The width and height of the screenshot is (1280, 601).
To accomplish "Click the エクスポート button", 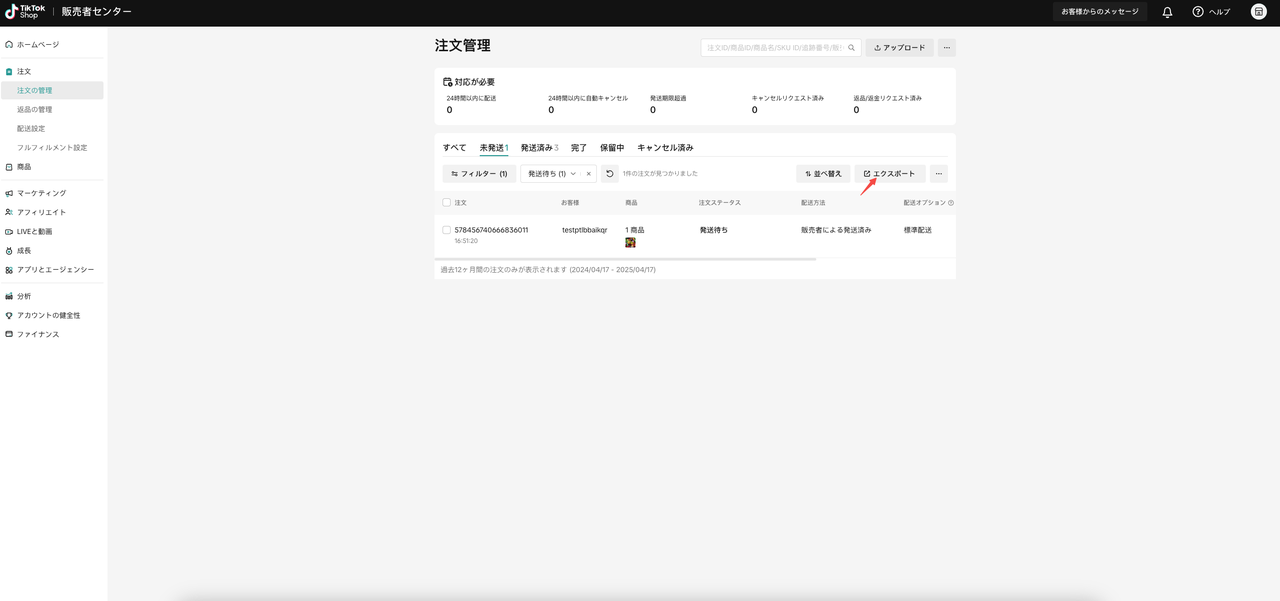I will (x=890, y=174).
